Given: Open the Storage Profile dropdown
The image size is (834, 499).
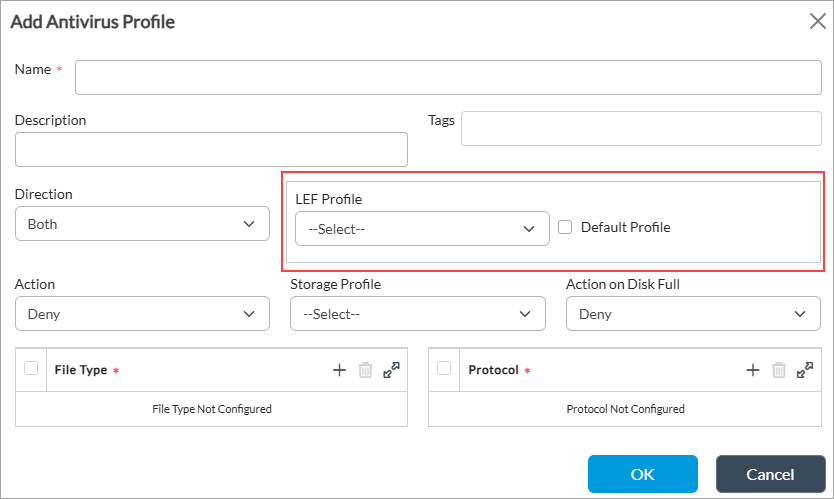Looking at the screenshot, I should click(x=417, y=314).
